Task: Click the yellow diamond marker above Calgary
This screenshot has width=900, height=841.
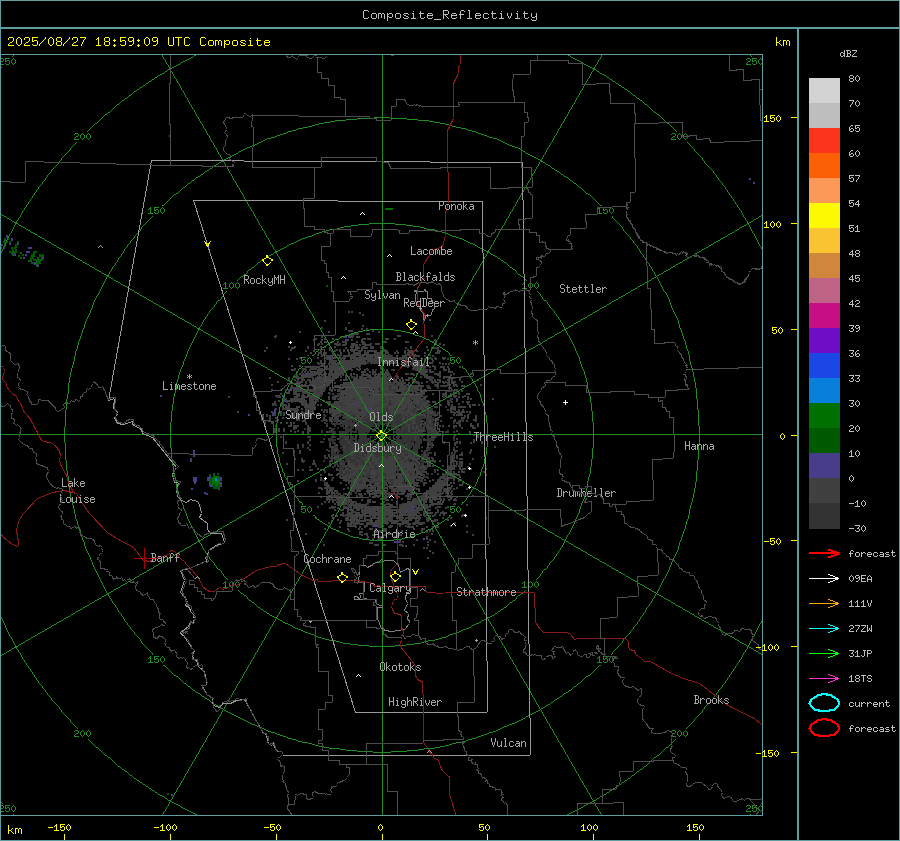Action: click(395, 576)
